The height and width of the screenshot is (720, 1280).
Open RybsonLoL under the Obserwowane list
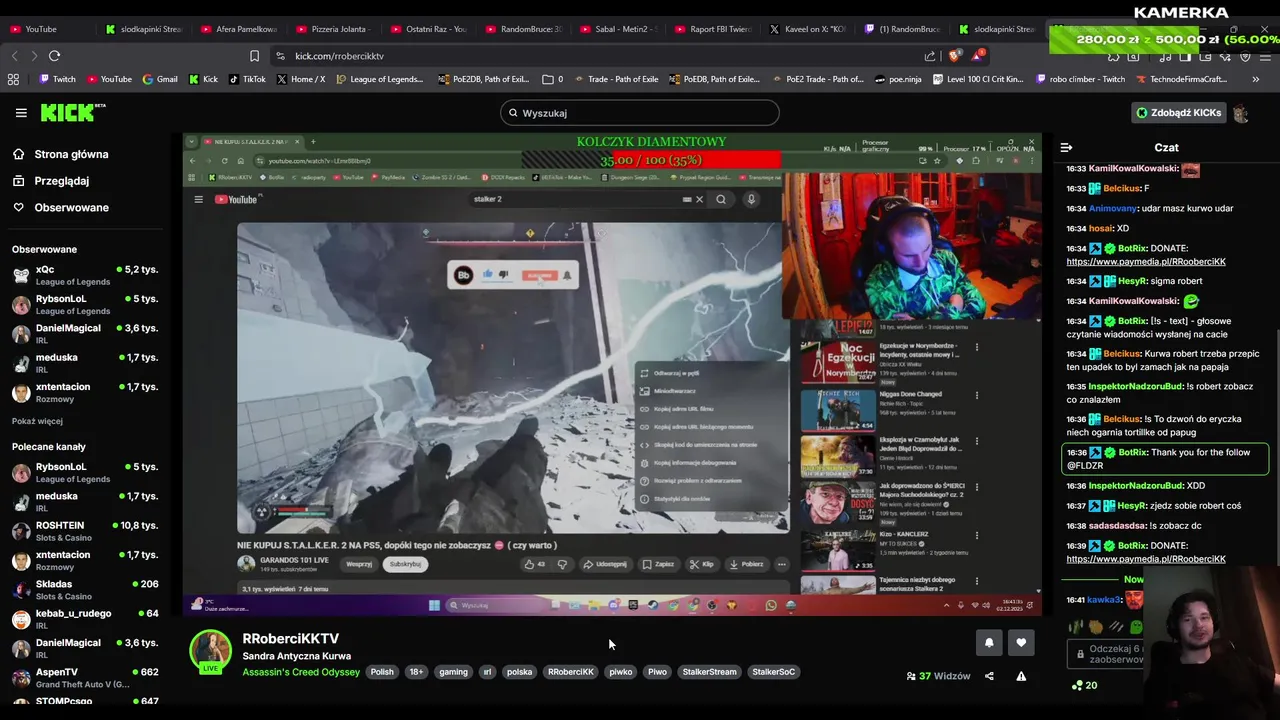pyautogui.click(x=86, y=304)
